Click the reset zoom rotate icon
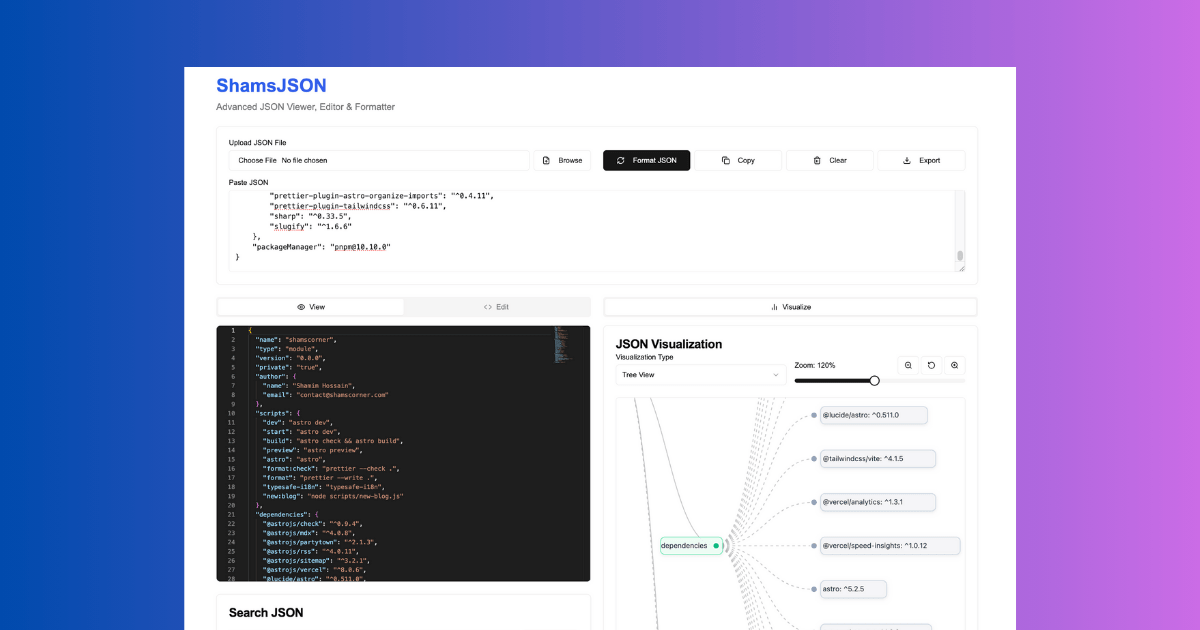Screen dimensions: 1200x630 (931, 366)
